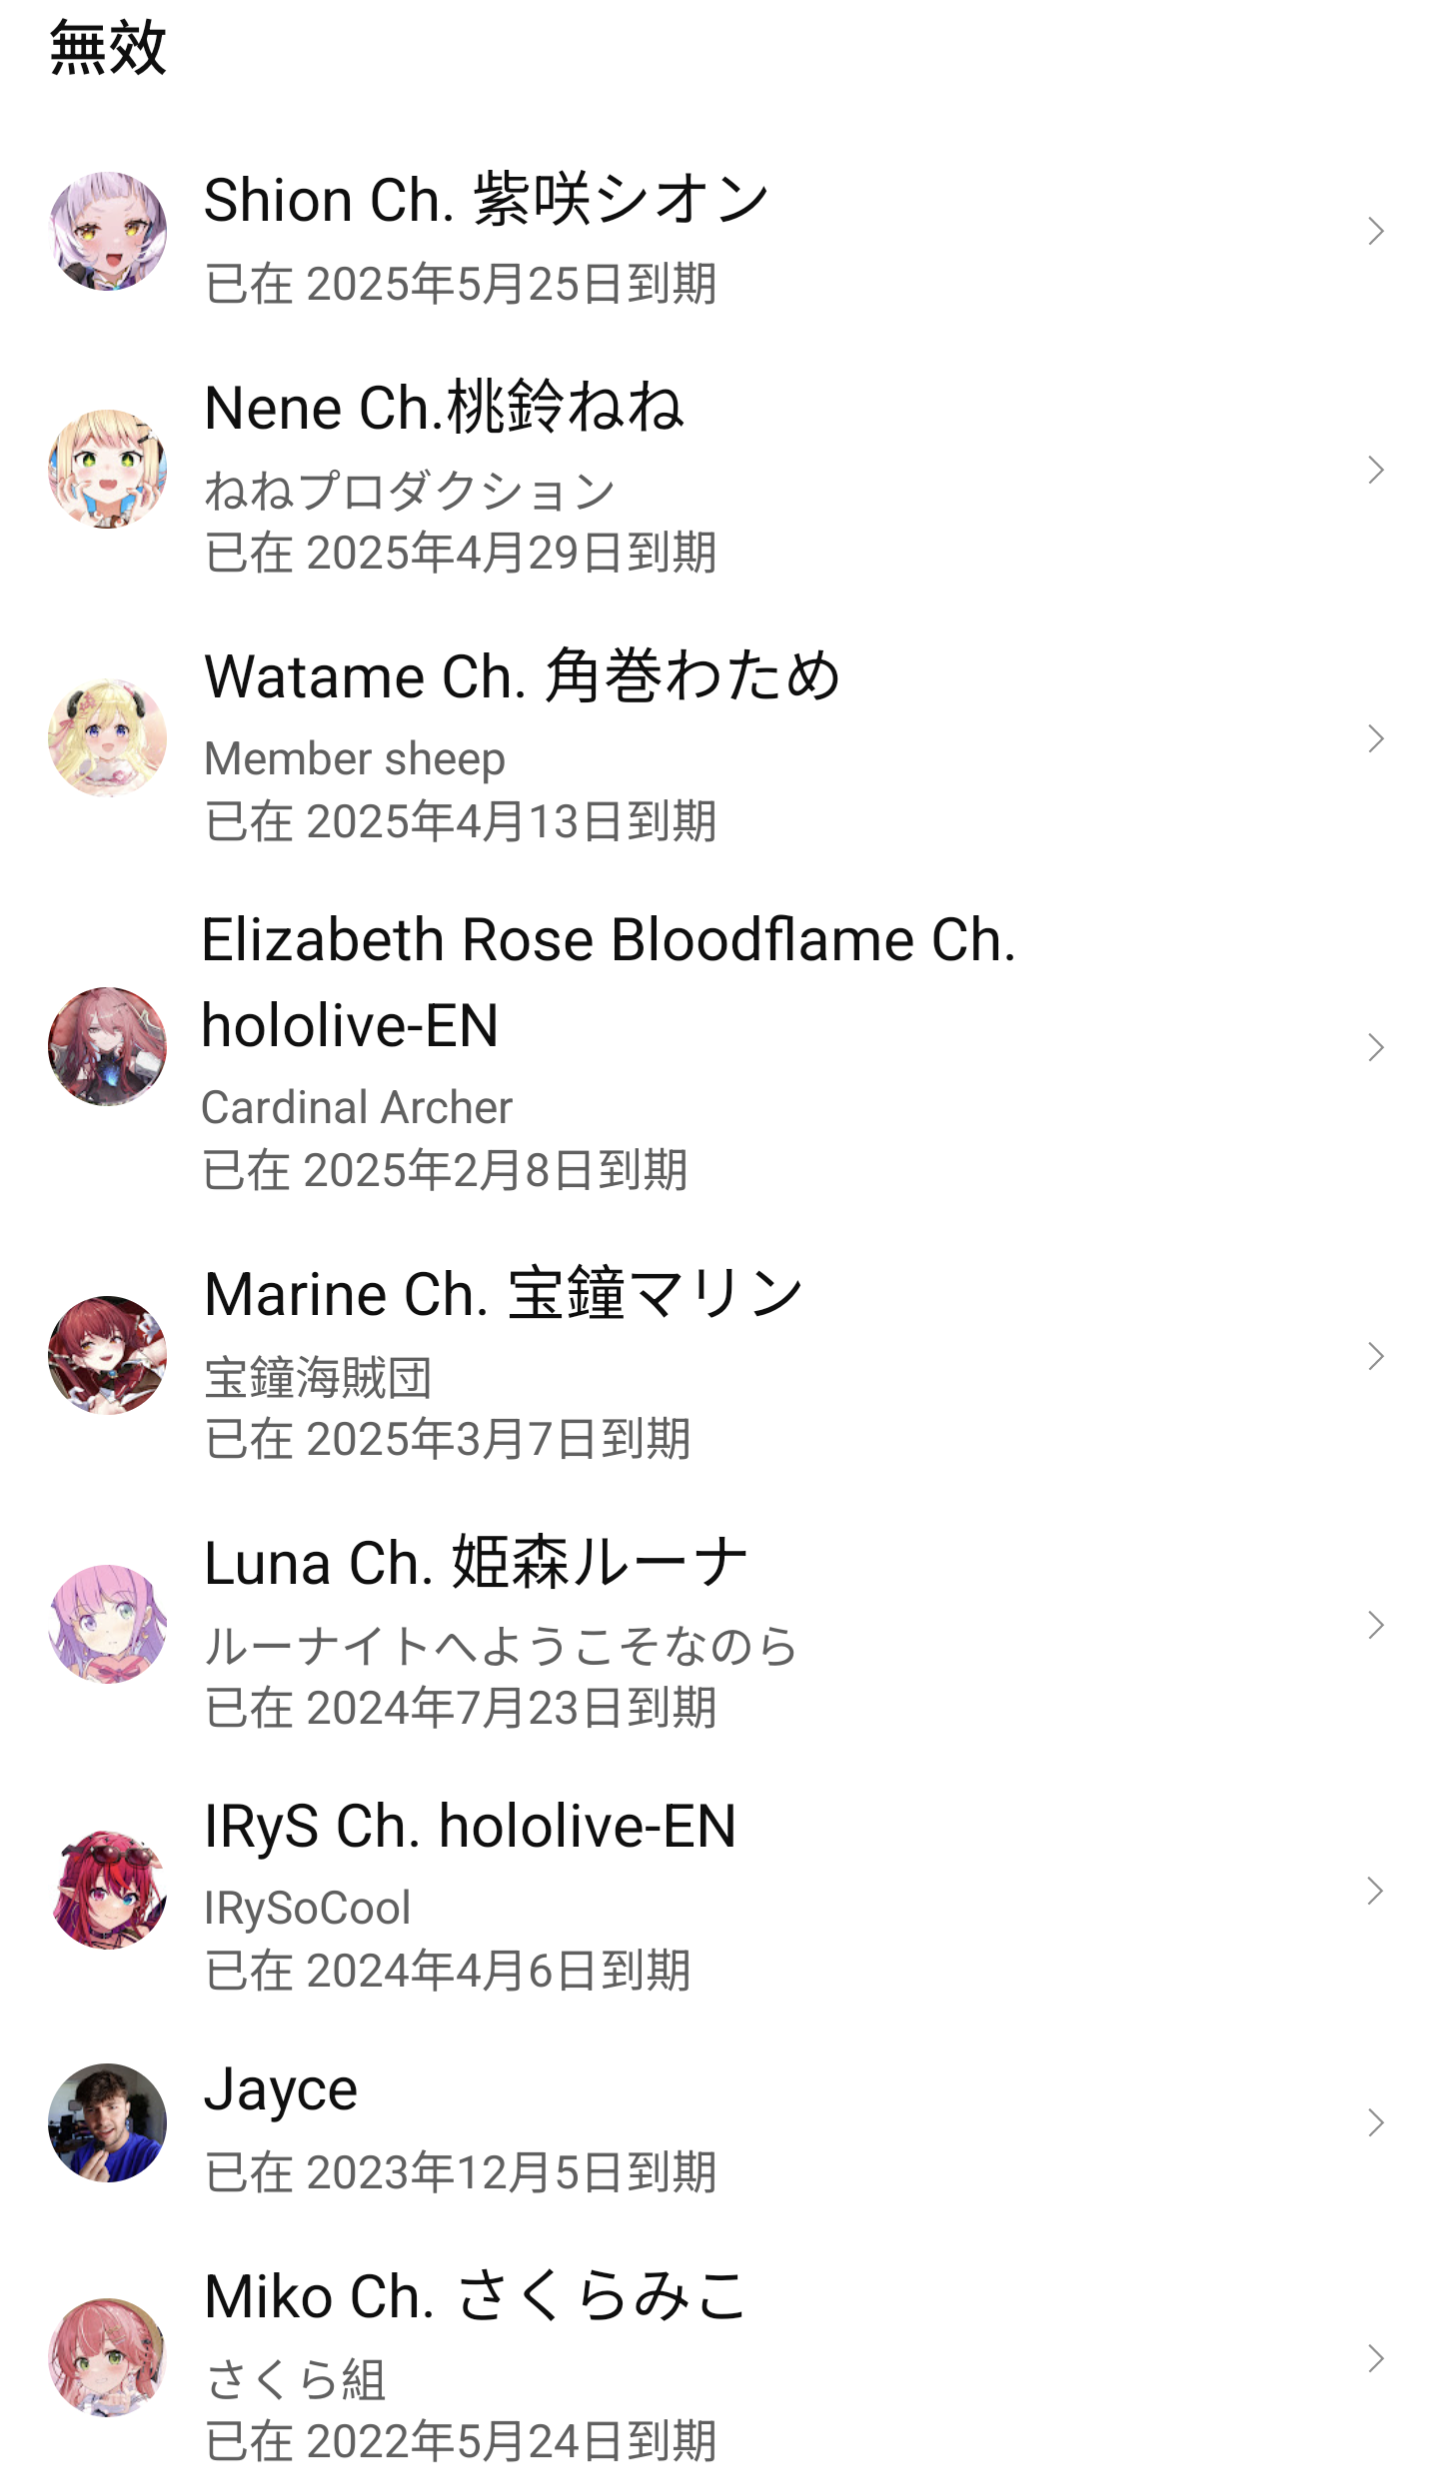Open chevron beside Miko Ch. entry
The width and height of the screenshot is (1439, 2484).
coord(1376,2358)
